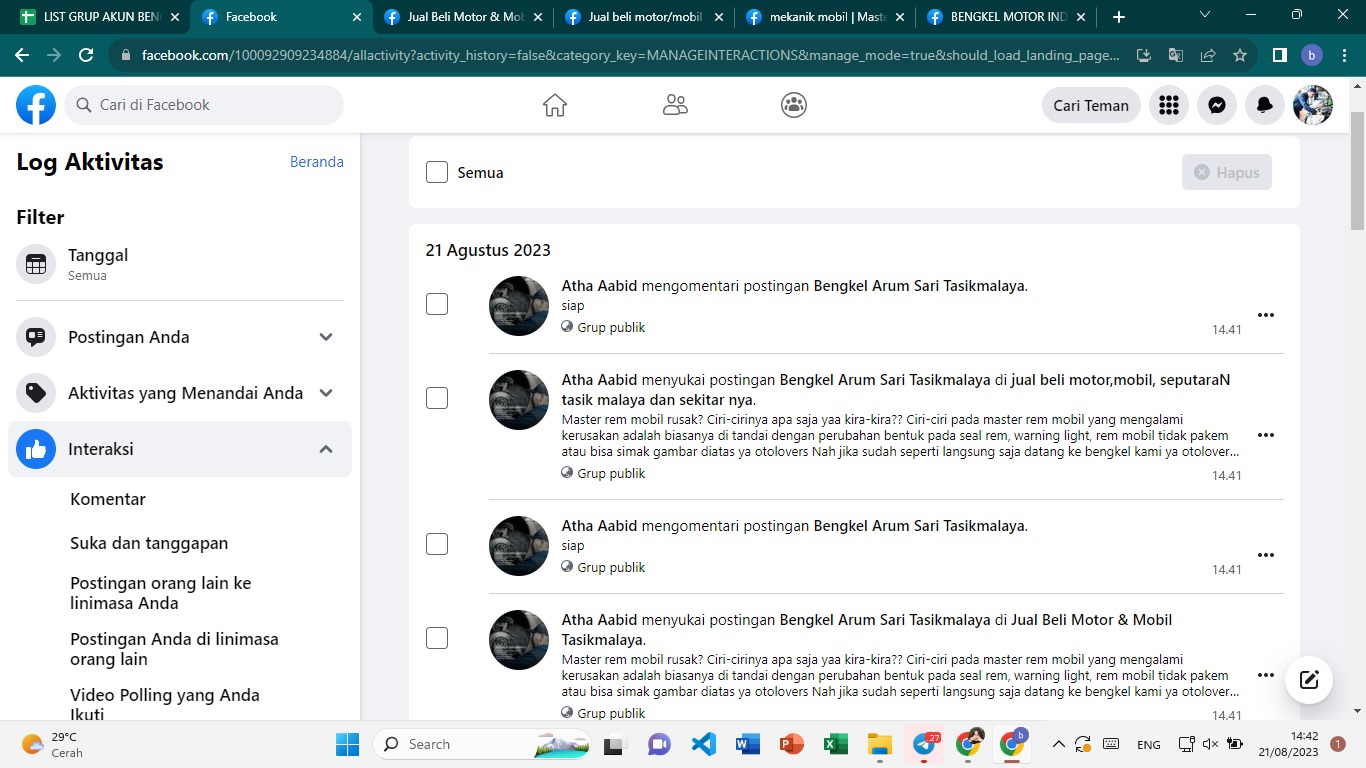Viewport: 1366px width, 768px height.
Task: Open the Beranda link in Log Aktivitas
Action: (317, 162)
